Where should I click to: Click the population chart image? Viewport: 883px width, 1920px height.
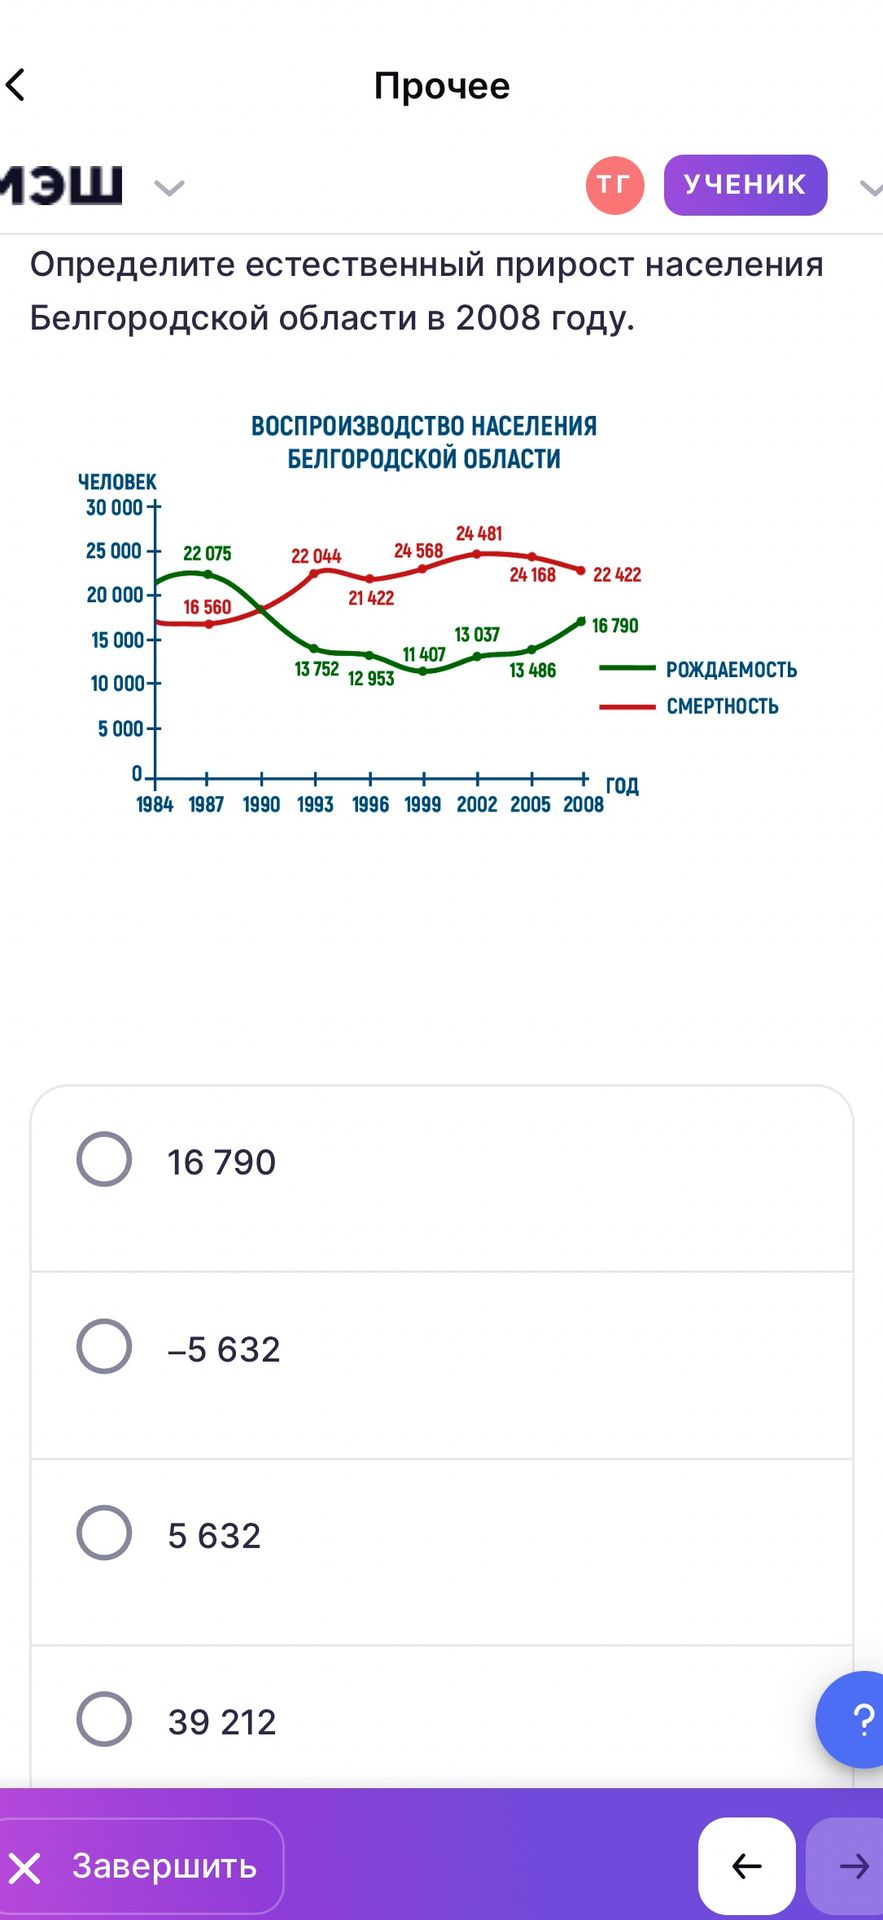coord(438,613)
